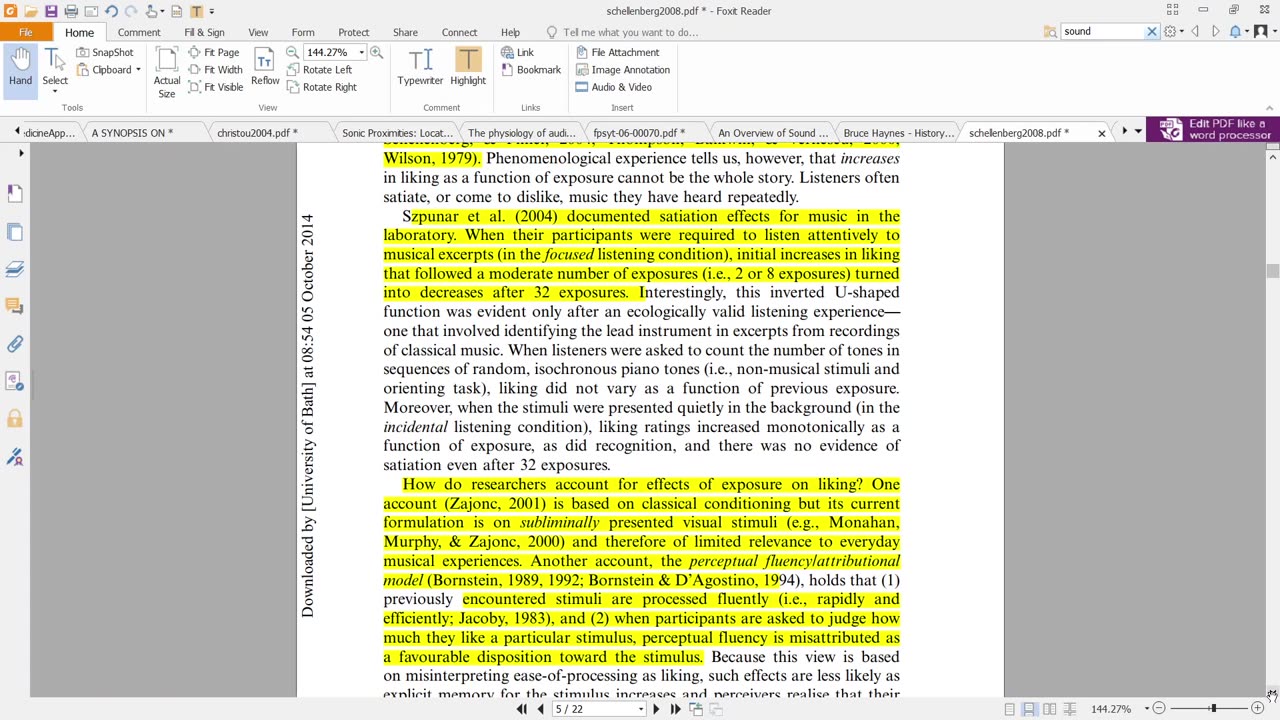This screenshot has height=720, width=1280.
Task: Click zoom in magnifier in ribbon
Action: [x=376, y=52]
